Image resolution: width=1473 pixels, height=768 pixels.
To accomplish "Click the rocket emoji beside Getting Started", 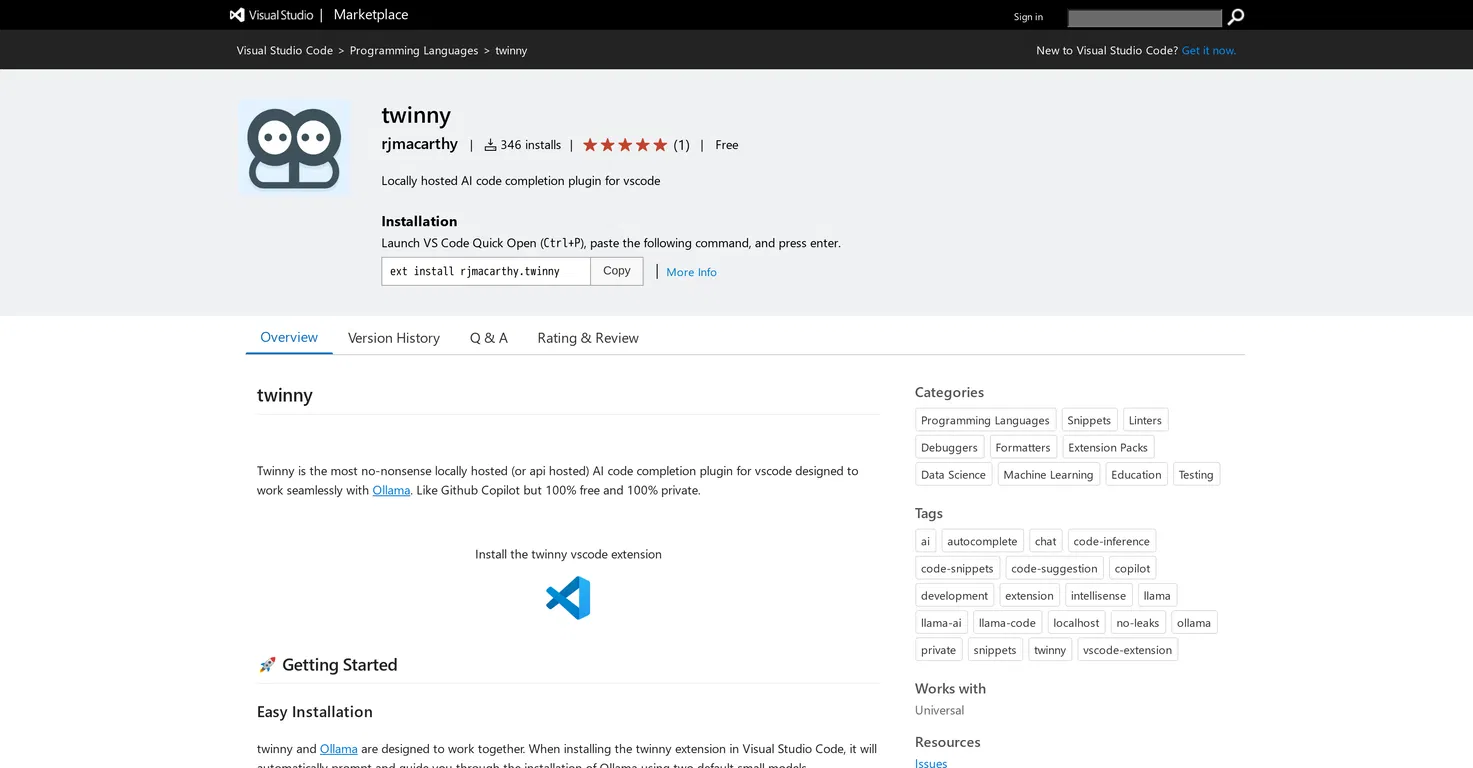I will coord(267,665).
